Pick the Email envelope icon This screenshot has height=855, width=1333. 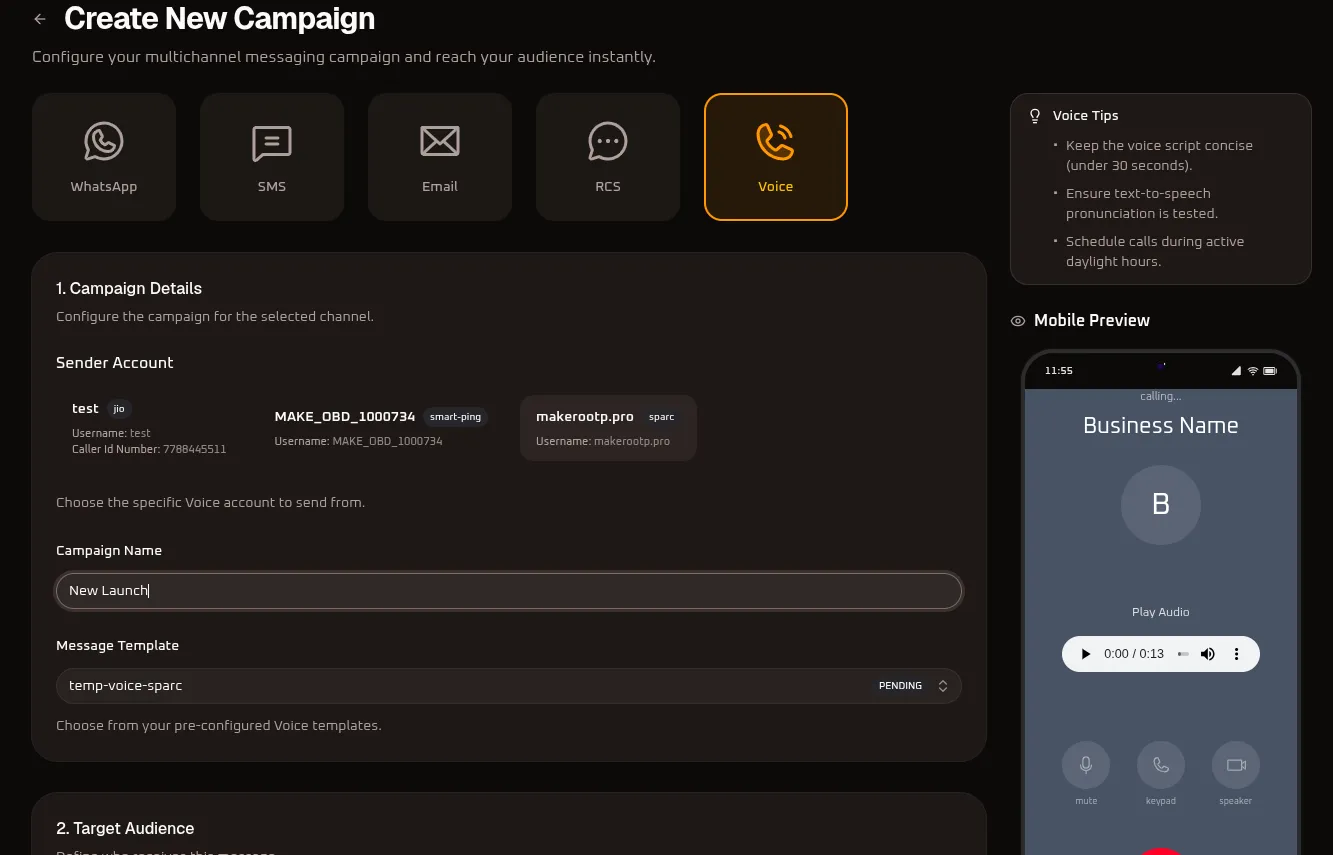point(440,142)
